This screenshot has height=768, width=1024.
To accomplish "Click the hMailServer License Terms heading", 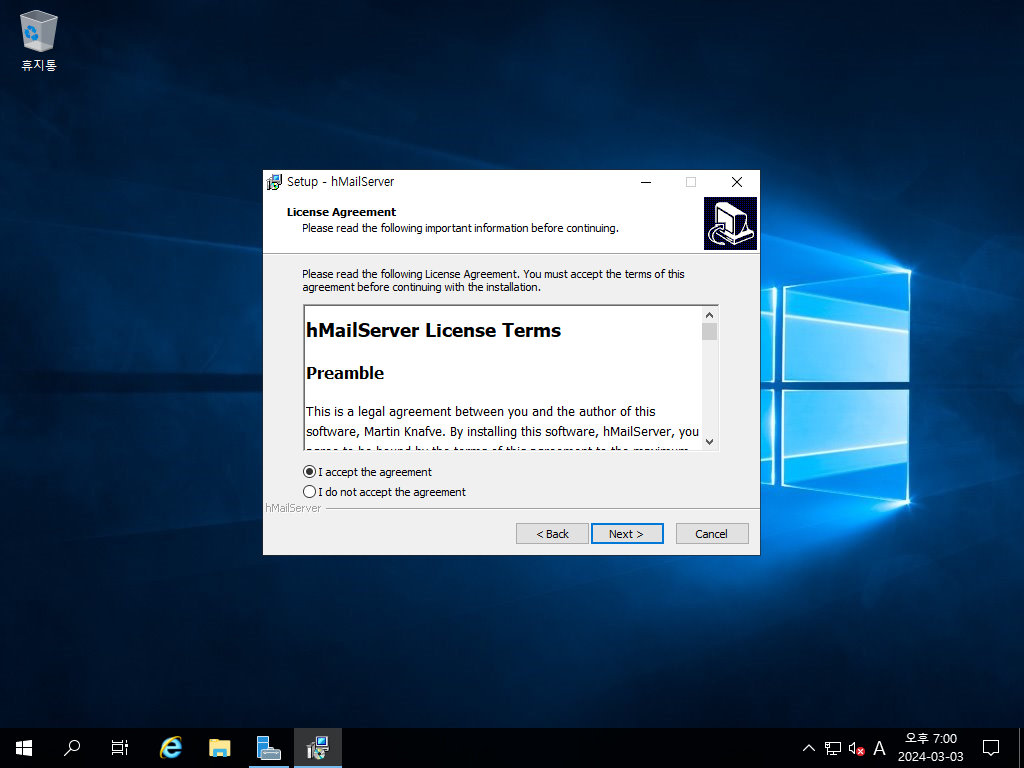I will (434, 330).
